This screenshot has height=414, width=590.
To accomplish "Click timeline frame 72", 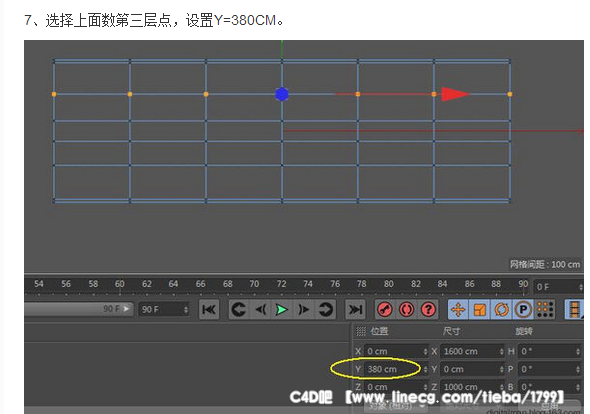I will coord(281,284).
